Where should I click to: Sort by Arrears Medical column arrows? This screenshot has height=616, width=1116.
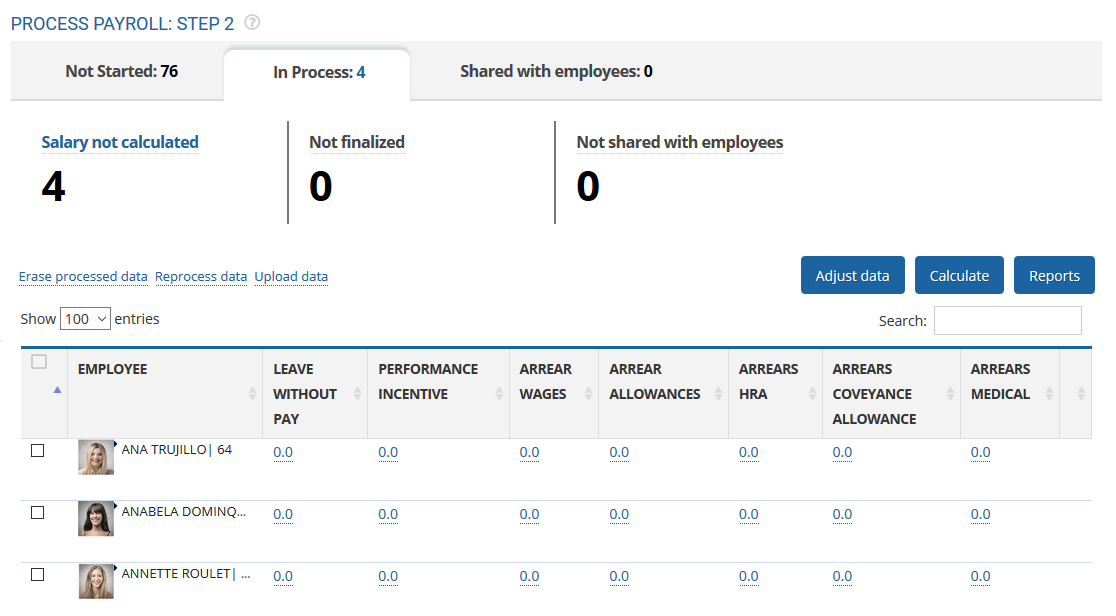click(1048, 394)
